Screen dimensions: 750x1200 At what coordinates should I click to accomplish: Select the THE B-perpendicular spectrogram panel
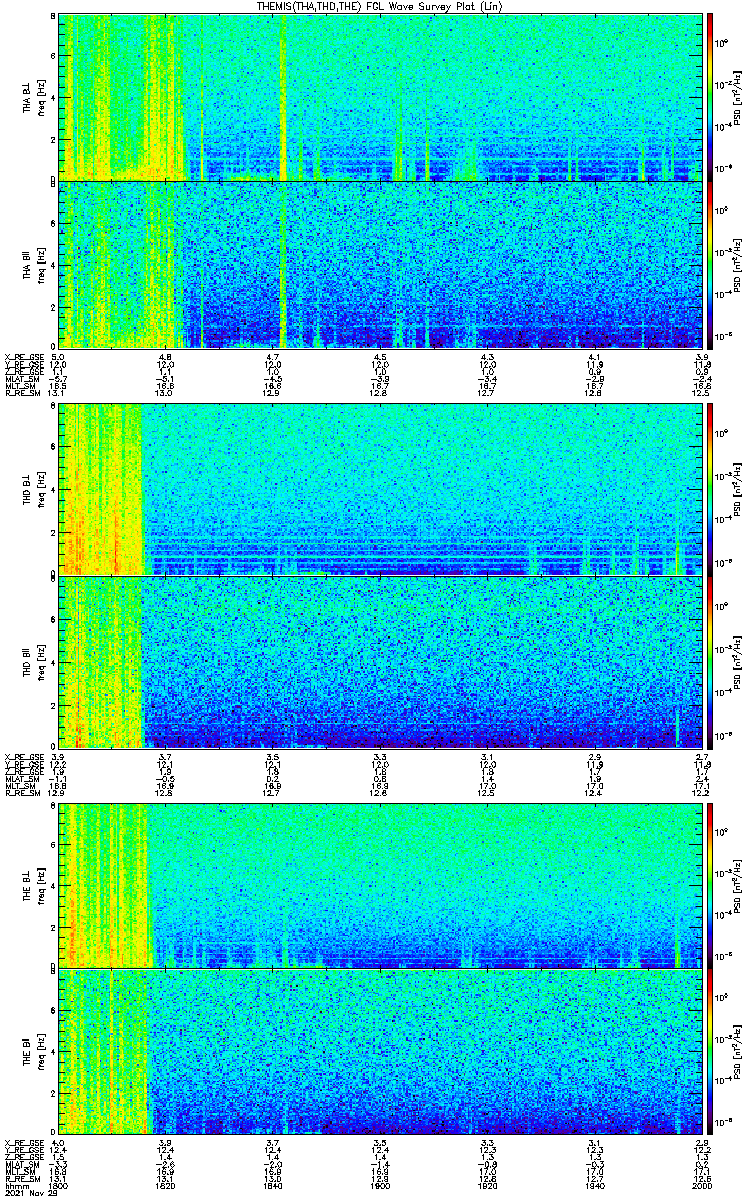coord(380,884)
